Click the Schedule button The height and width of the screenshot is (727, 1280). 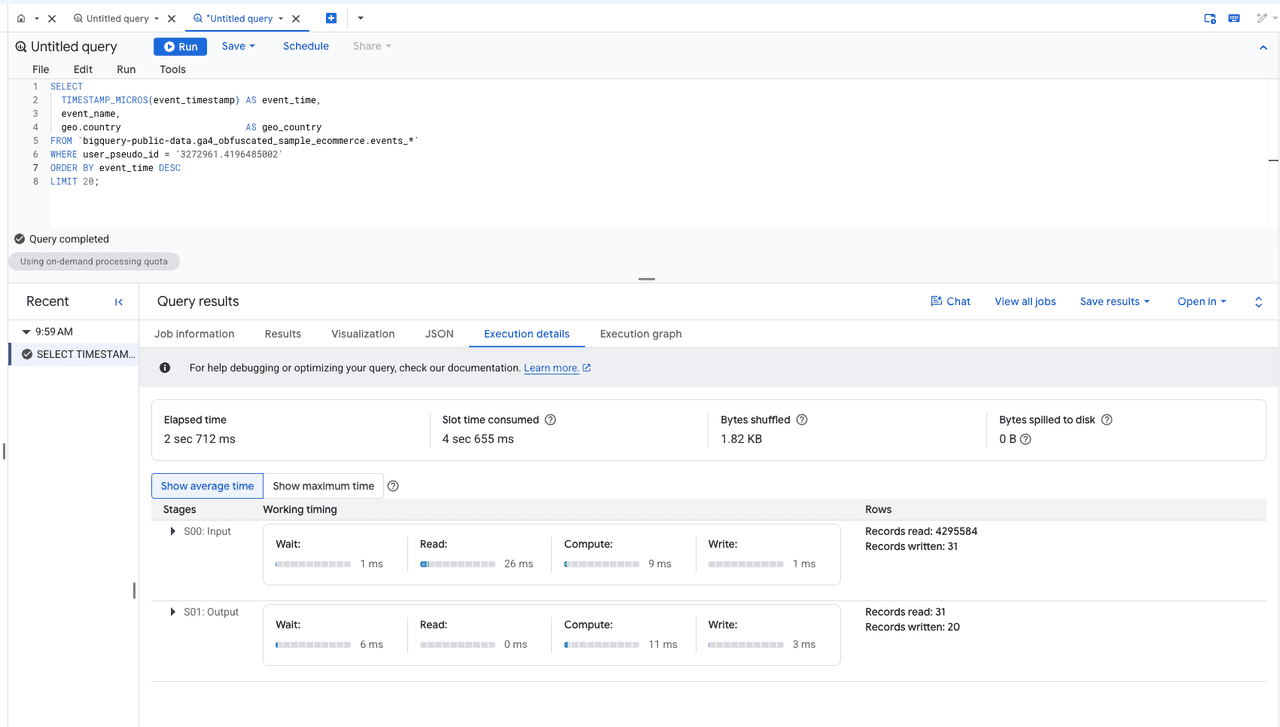(306, 46)
